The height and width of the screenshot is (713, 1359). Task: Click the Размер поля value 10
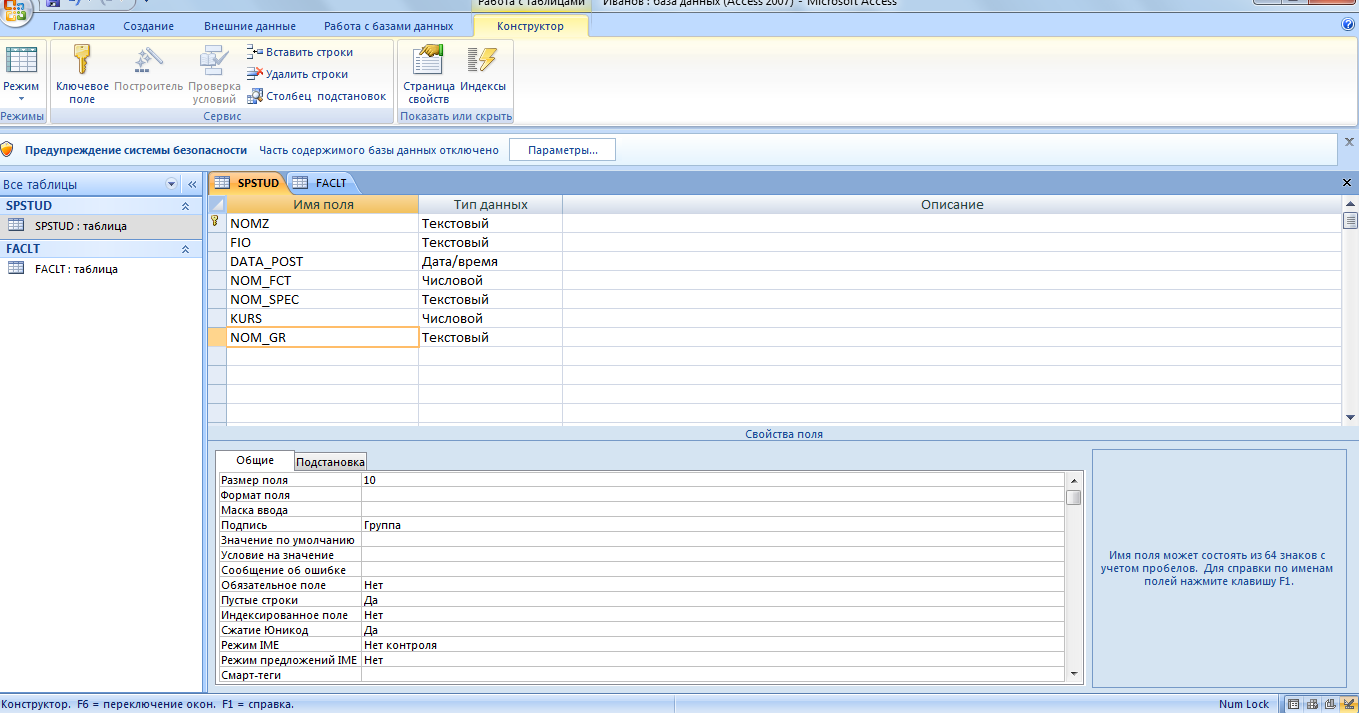click(x=713, y=480)
